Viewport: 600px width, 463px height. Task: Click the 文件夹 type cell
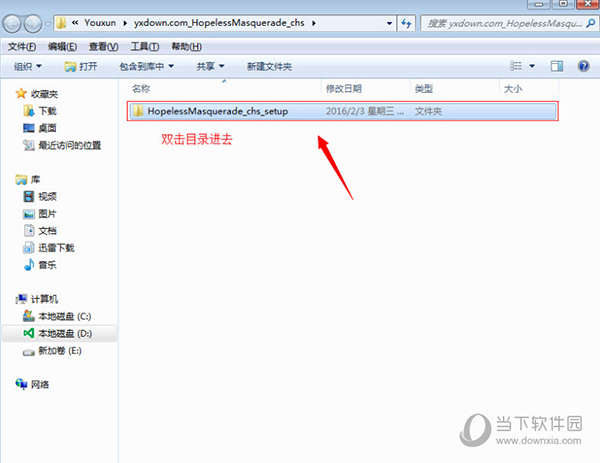coord(428,111)
